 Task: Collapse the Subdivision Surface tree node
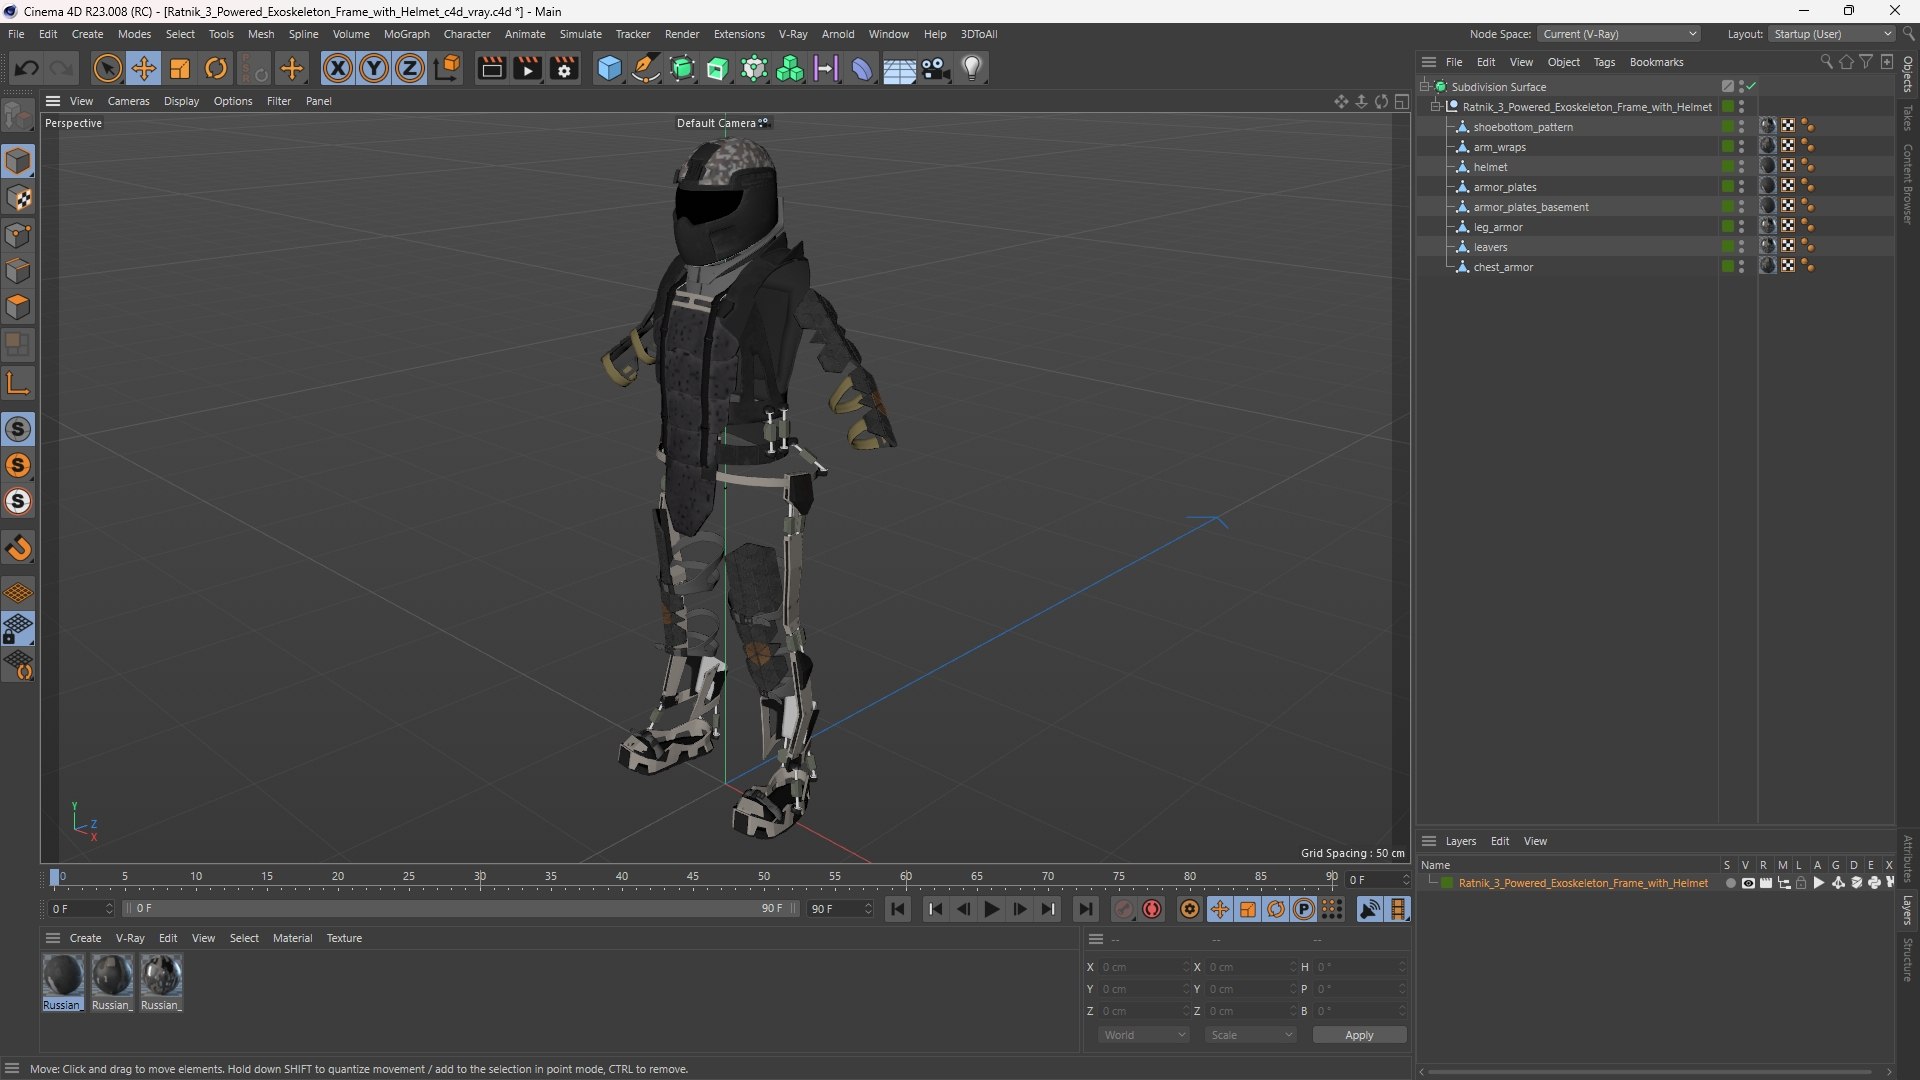tap(1424, 87)
